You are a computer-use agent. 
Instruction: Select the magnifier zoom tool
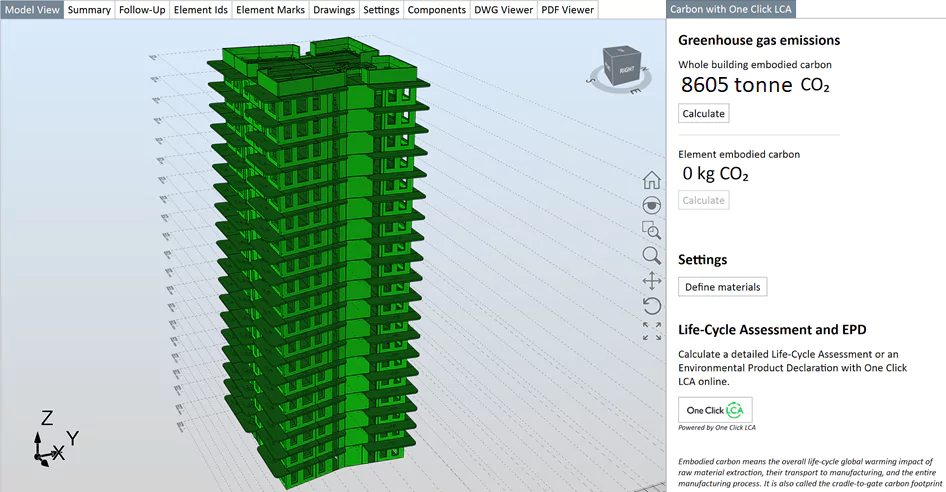pos(652,255)
